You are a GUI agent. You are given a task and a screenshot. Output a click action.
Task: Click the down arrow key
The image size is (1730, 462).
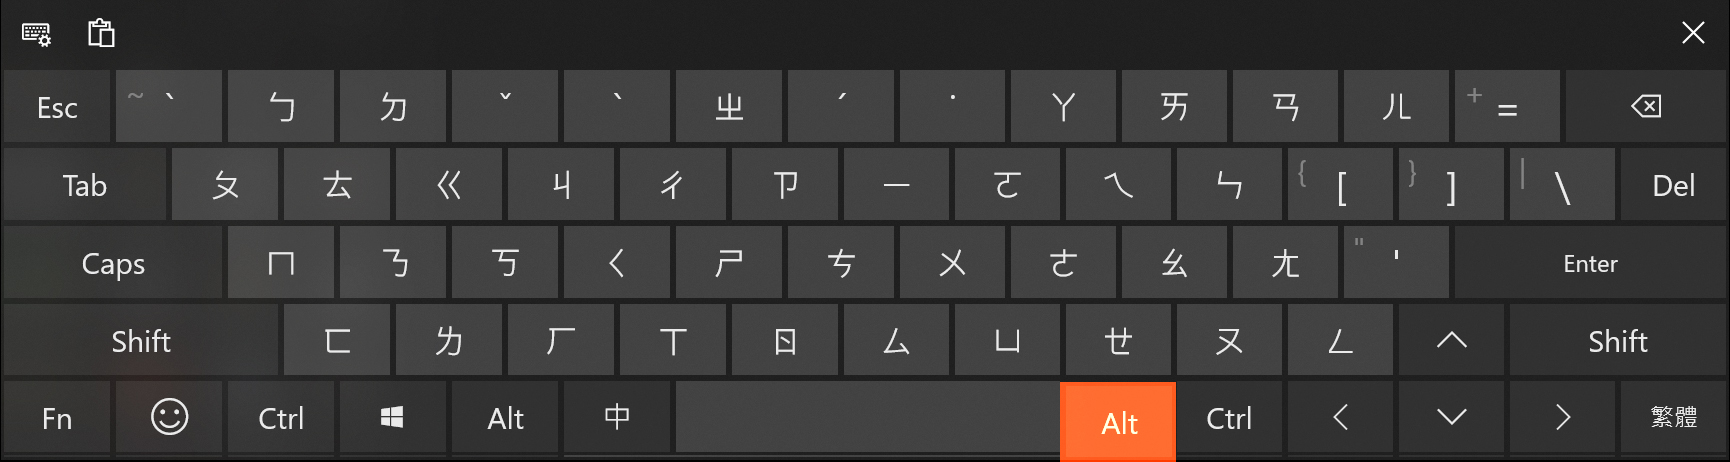(x=1451, y=418)
